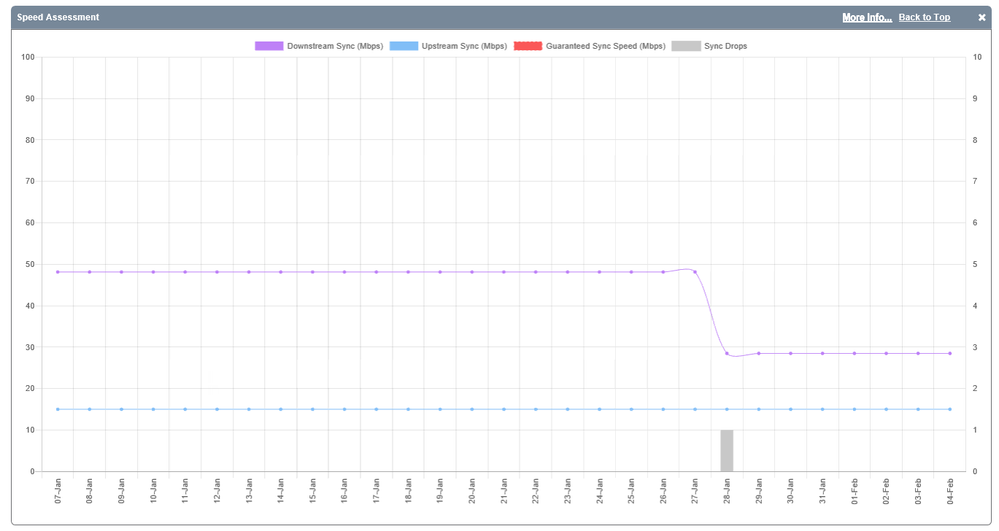Hide the Guaranteed Sync Speed (Mbps) label
The image size is (999, 531).
pos(605,46)
